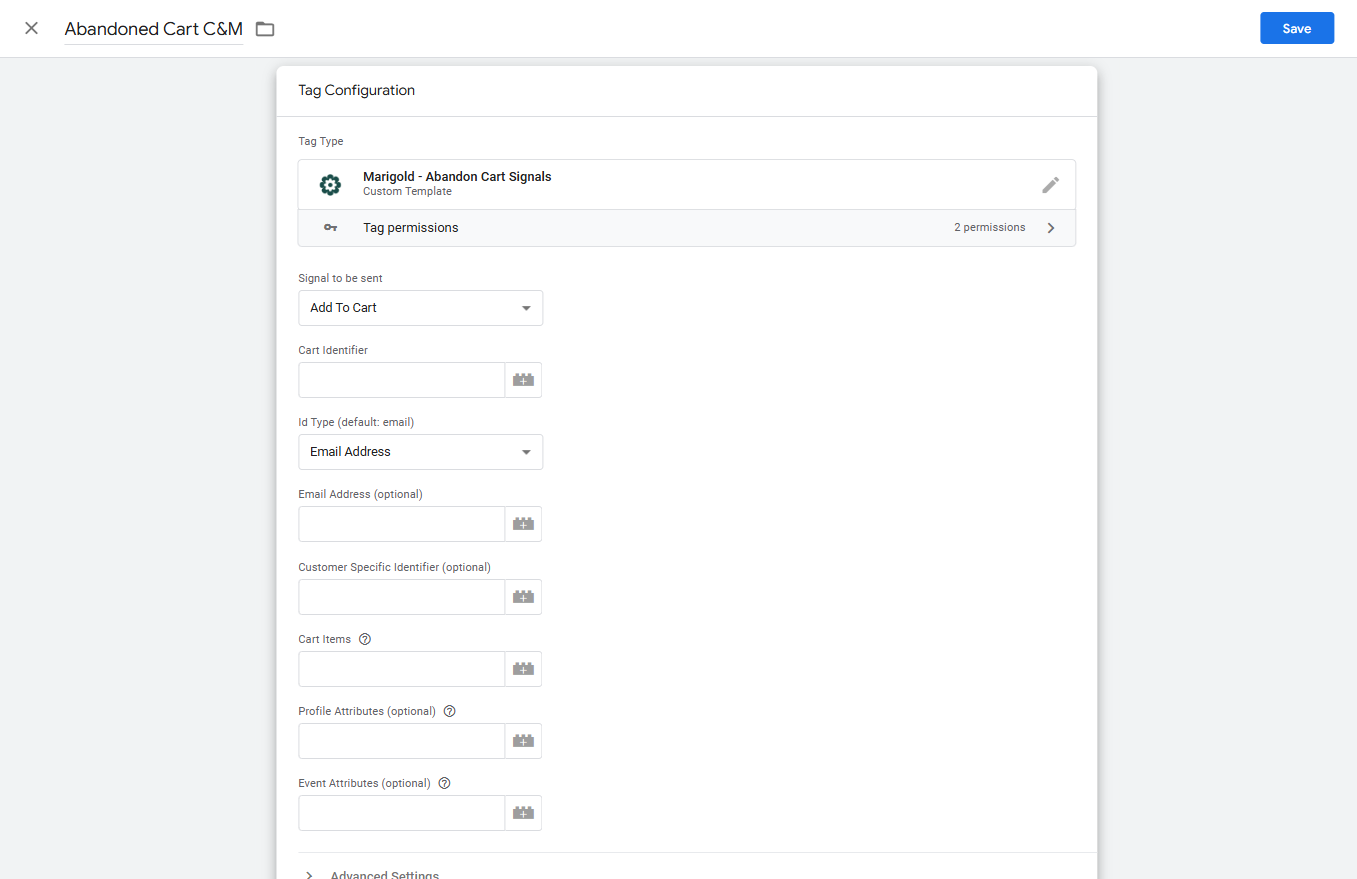Open Tag permissions details

pos(686,228)
